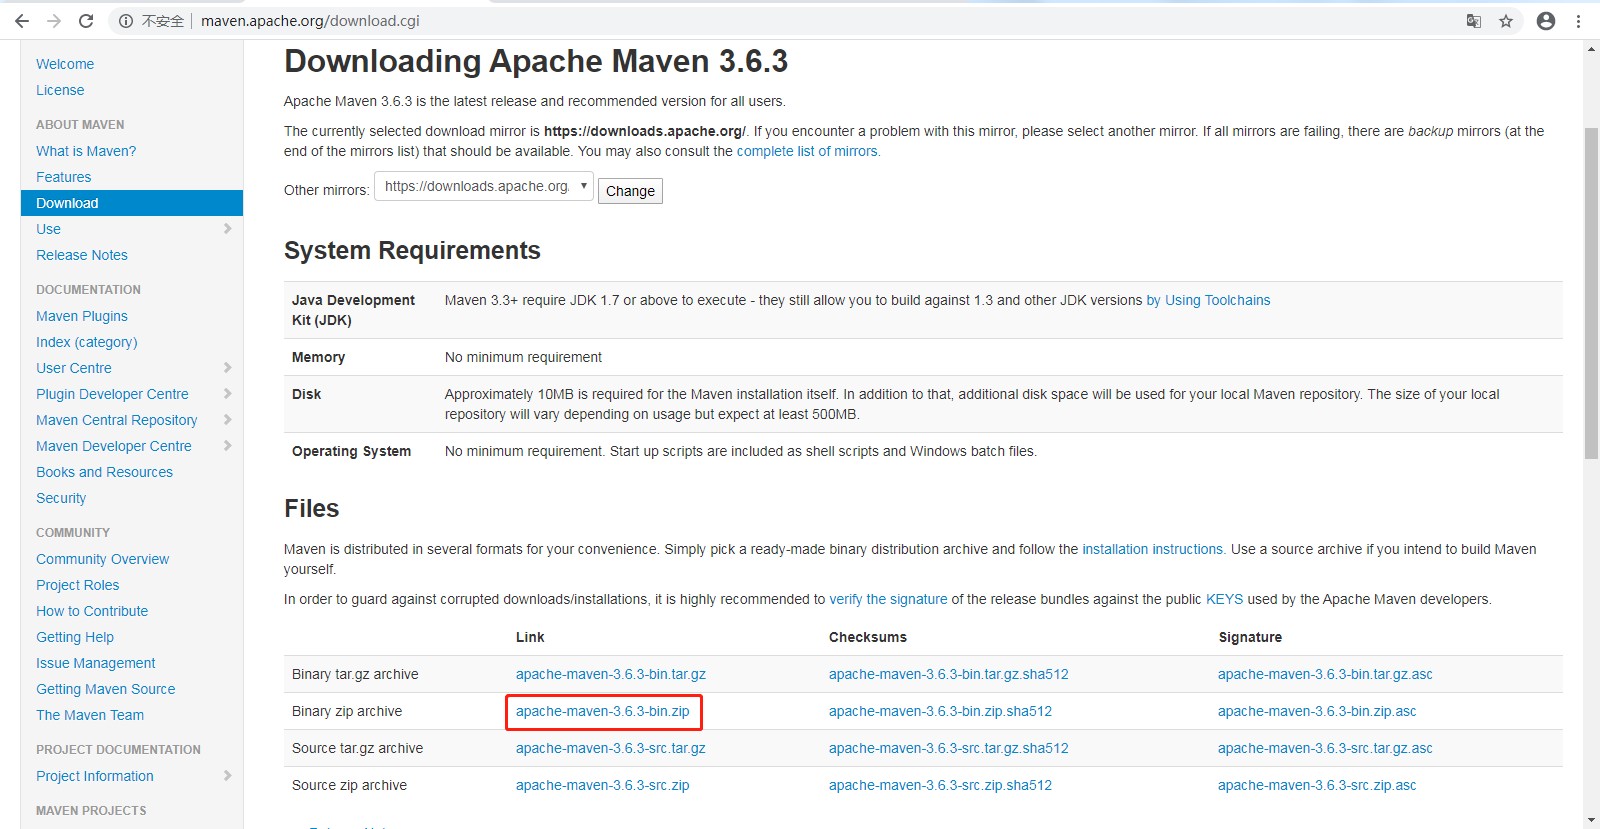Expand Maven Developer Centre chevron
The width and height of the screenshot is (1600, 829).
tap(228, 446)
